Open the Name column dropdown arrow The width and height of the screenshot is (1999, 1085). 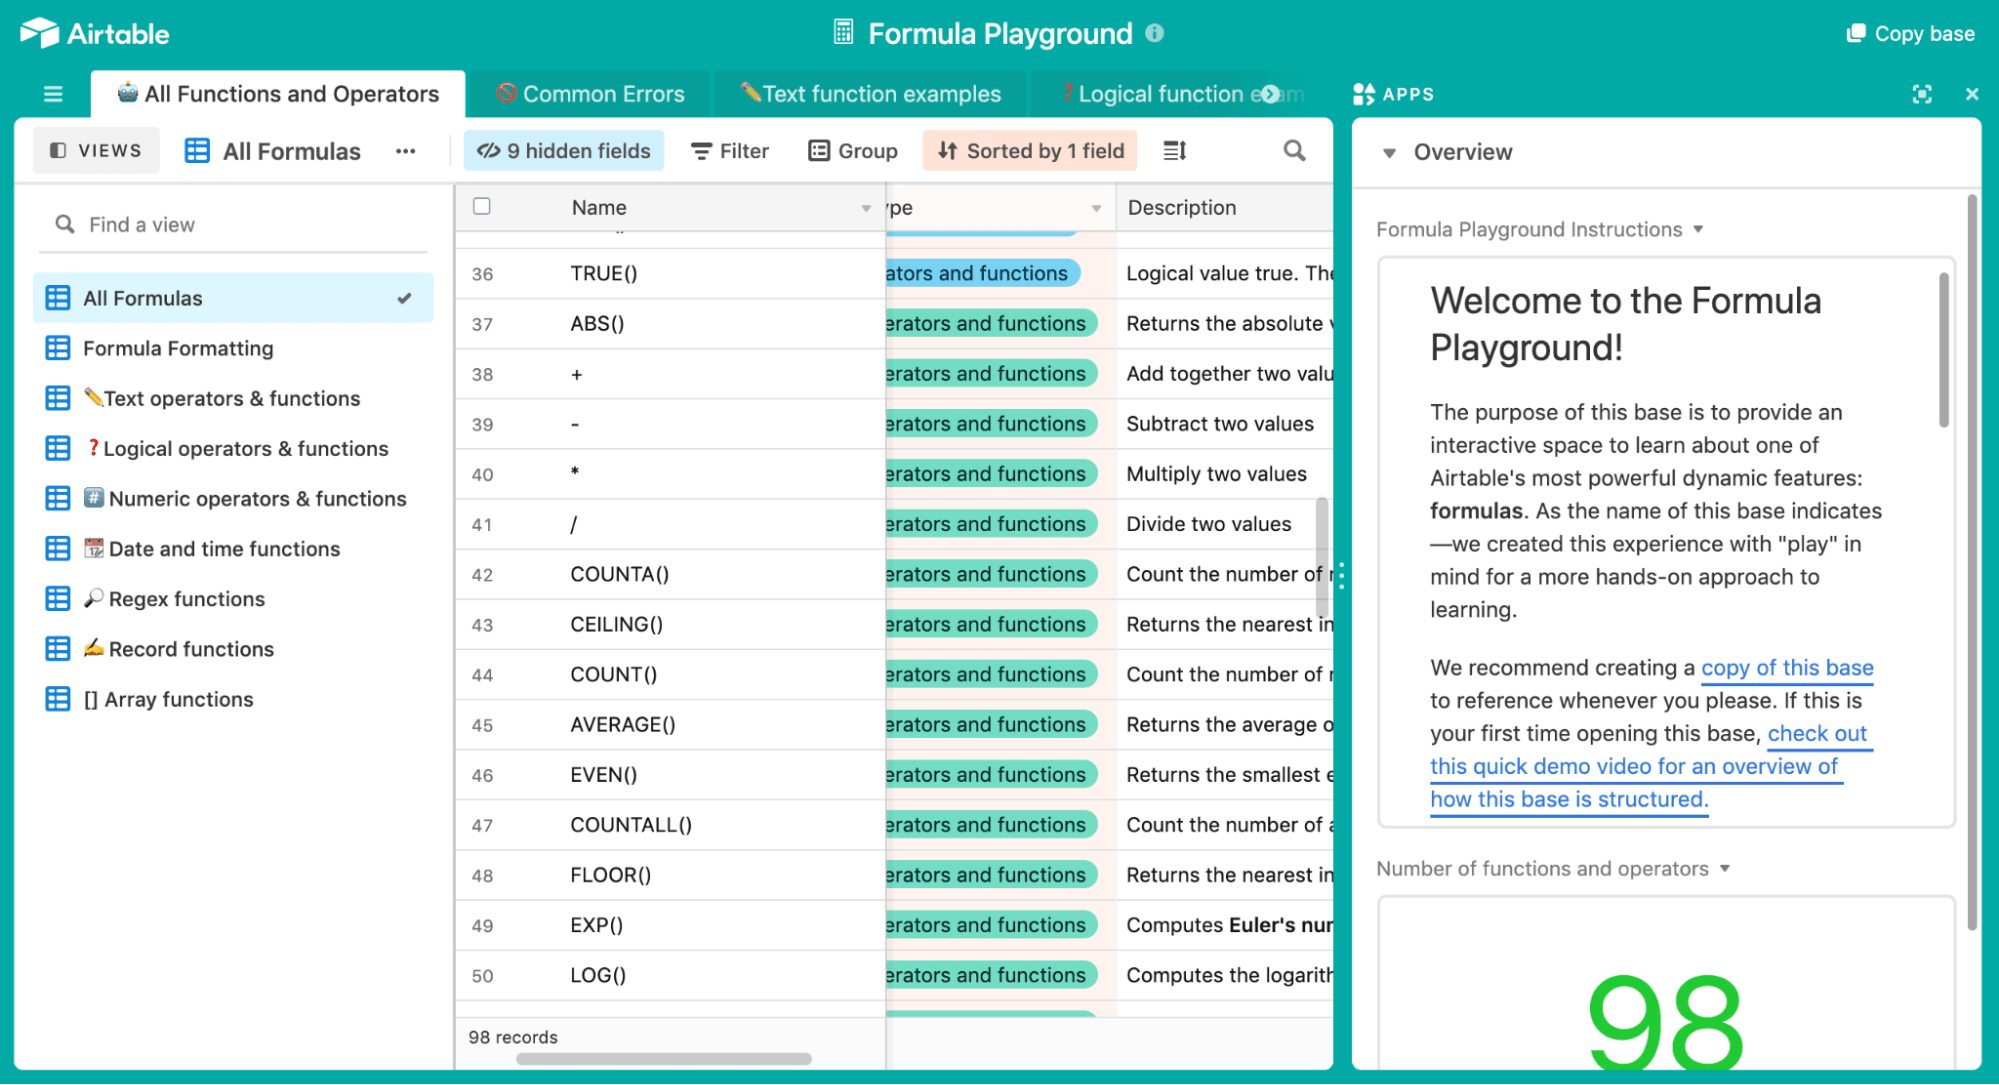[866, 208]
